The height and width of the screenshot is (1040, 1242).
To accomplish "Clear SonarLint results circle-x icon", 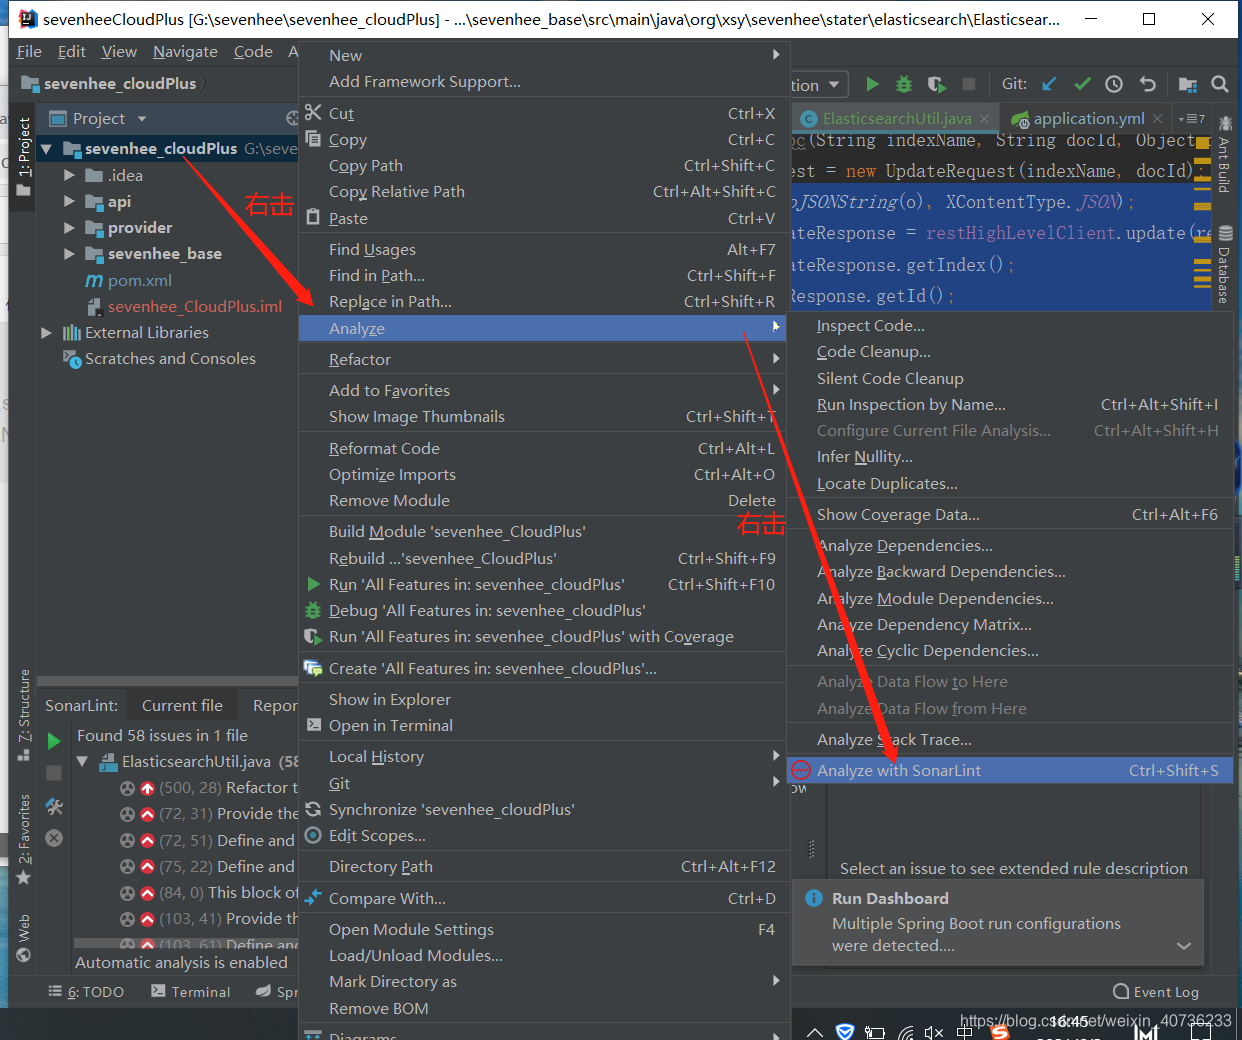I will point(54,838).
